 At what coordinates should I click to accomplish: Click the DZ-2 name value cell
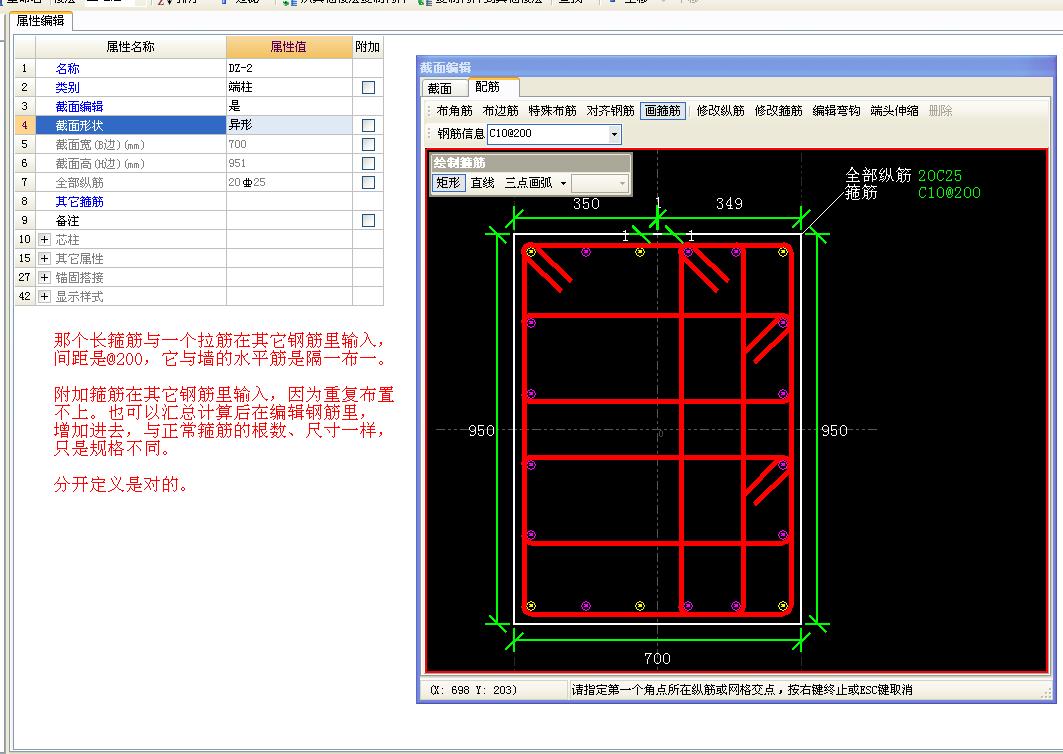(x=289, y=68)
